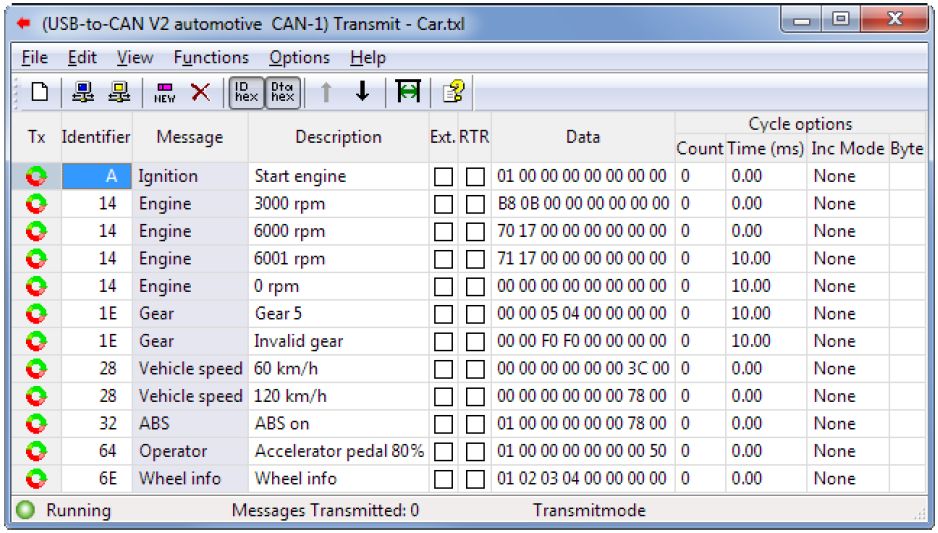Select the identifier 6E cell
Image resolution: width=938 pixels, height=533 pixels.
point(96,479)
